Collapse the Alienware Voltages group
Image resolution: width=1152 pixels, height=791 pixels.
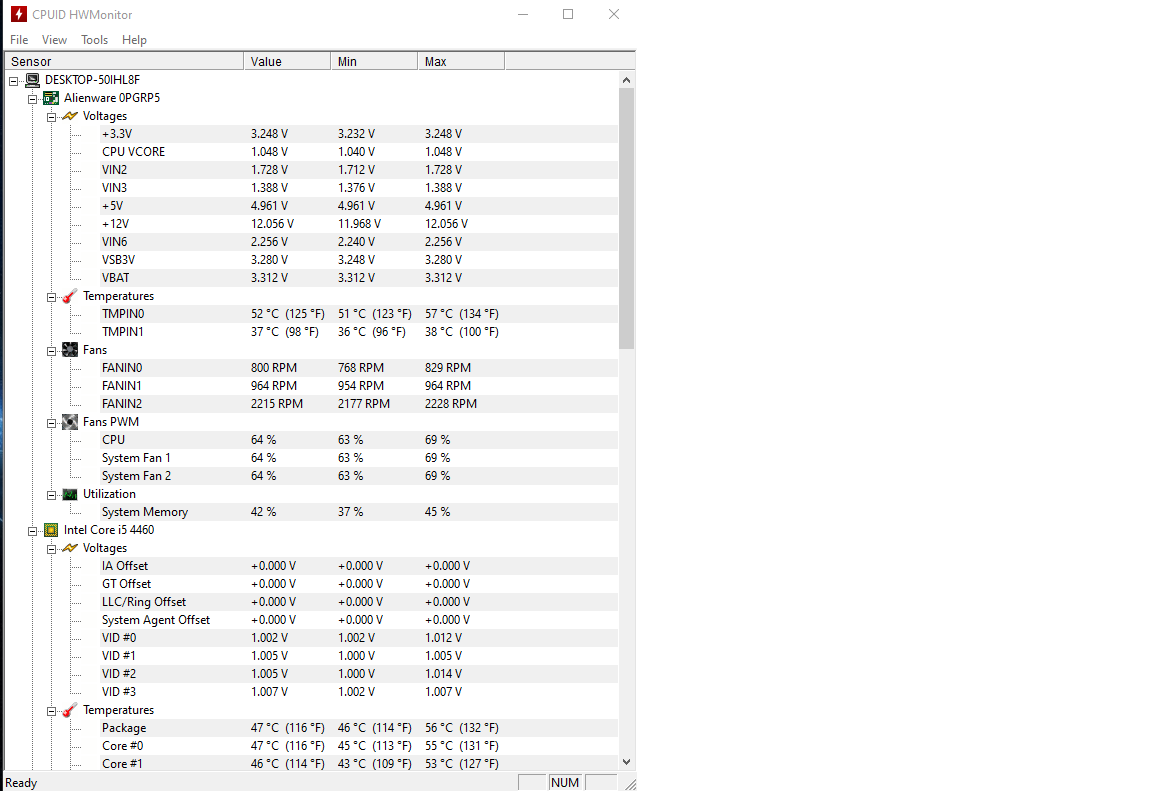coord(51,117)
